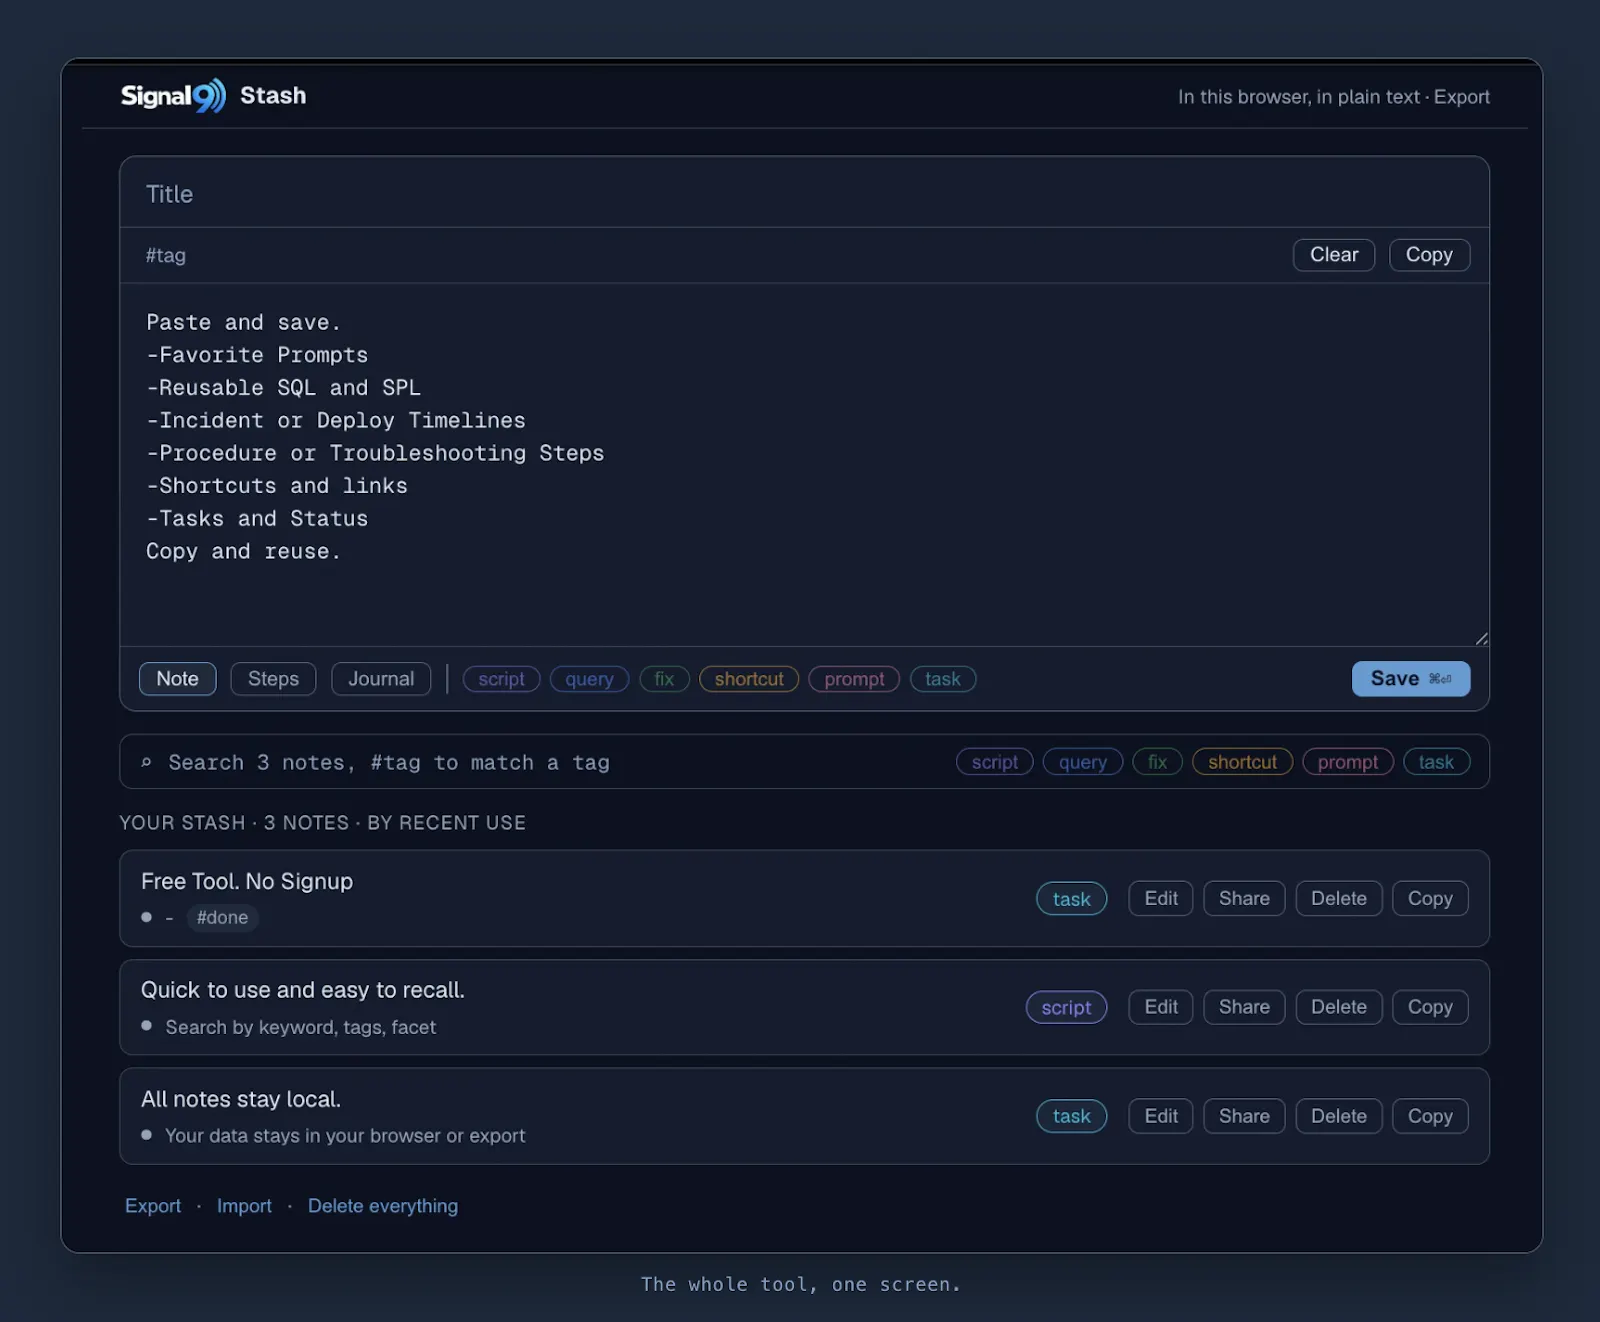The height and width of the screenshot is (1322, 1600).
Task: Delete the Free Tool. No Signup note
Action: pyautogui.click(x=1339, y=898)
